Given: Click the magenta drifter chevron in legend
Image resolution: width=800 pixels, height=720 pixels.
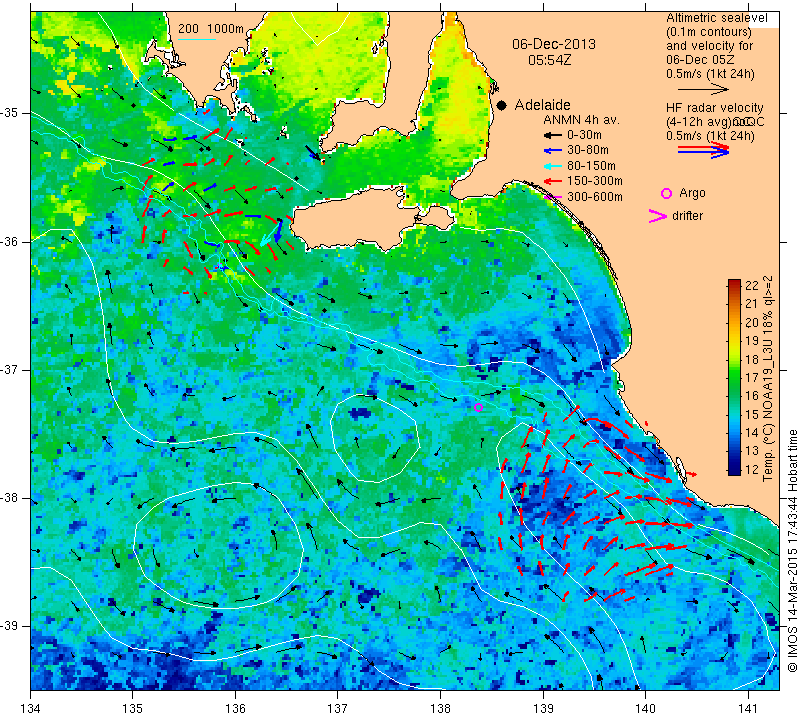Looking at the screenshot, I should point(658,216).
